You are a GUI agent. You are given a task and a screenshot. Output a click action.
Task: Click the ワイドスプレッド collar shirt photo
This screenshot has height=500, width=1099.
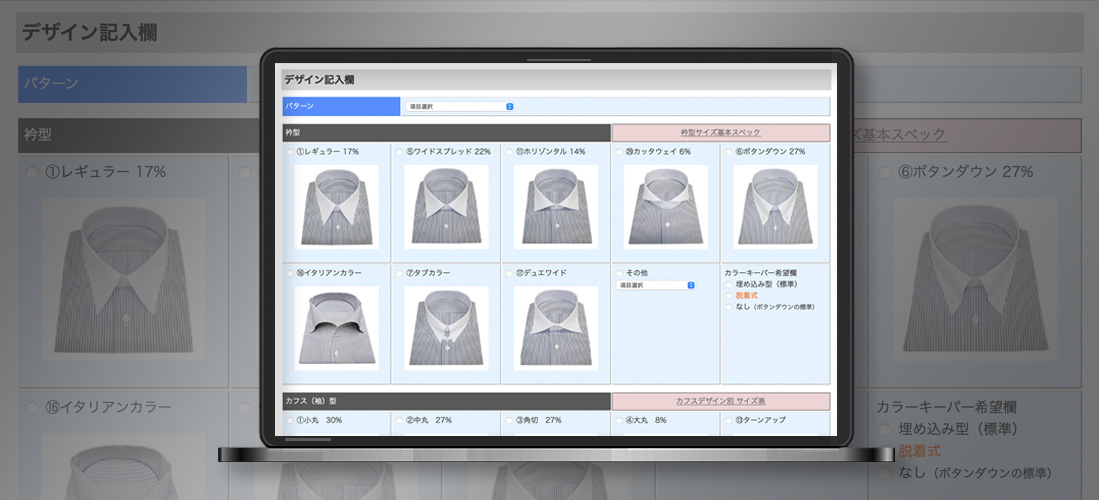tap(446, 207)
